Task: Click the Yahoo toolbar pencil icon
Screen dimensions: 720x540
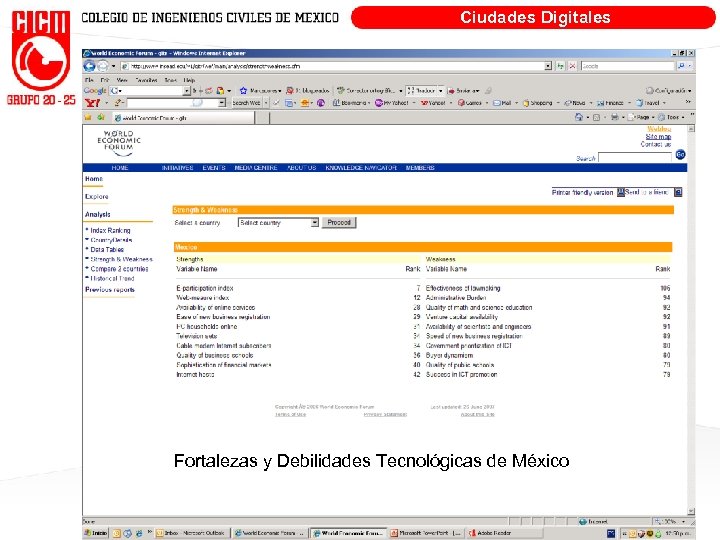Action: pos(118,103)
